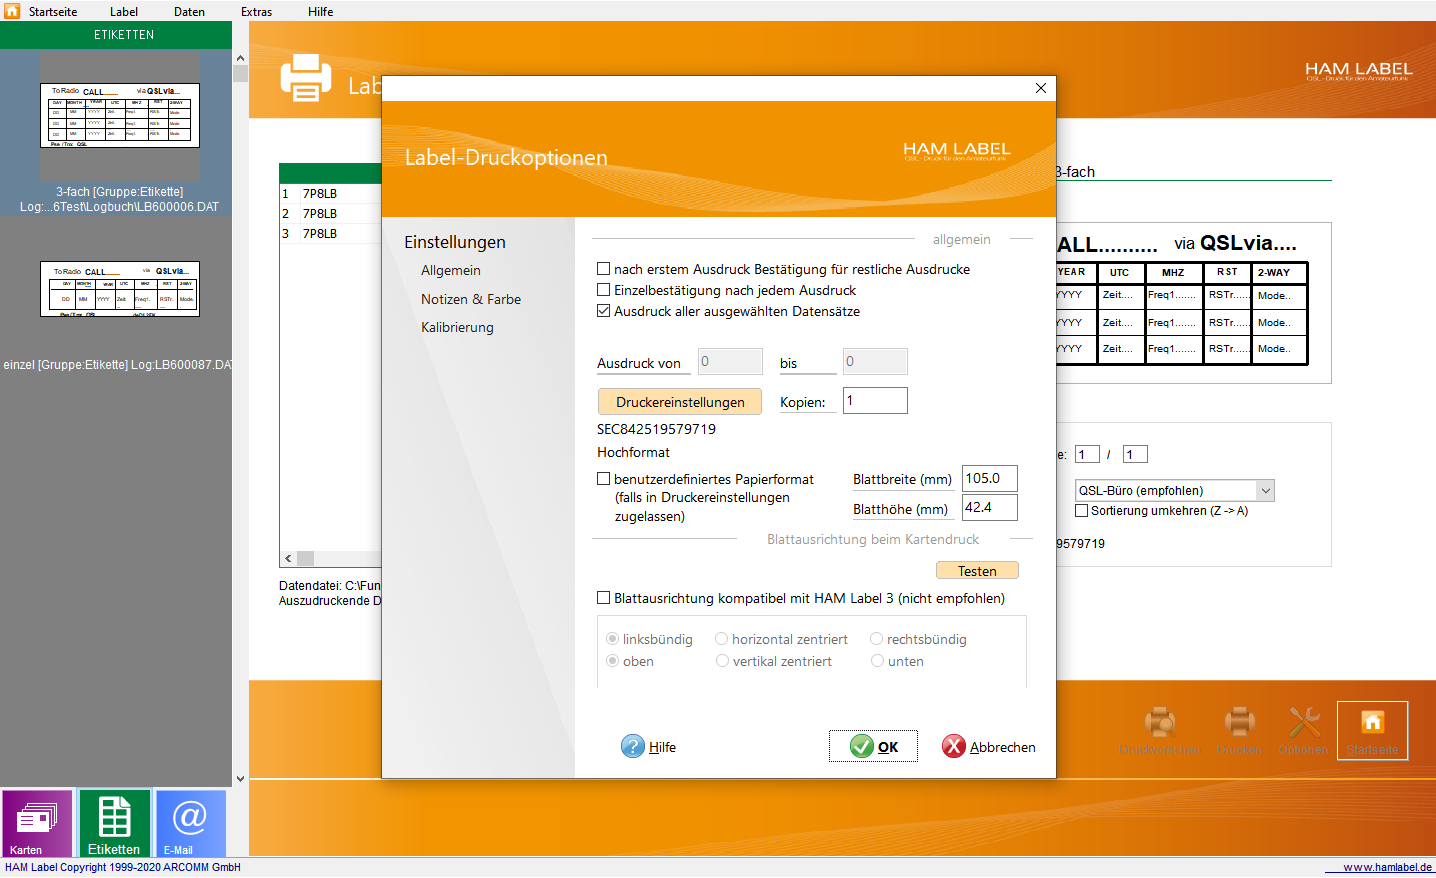This screenshot has width=1436, height=878.
Task: Click the Testen button
Action: point(977,571)
